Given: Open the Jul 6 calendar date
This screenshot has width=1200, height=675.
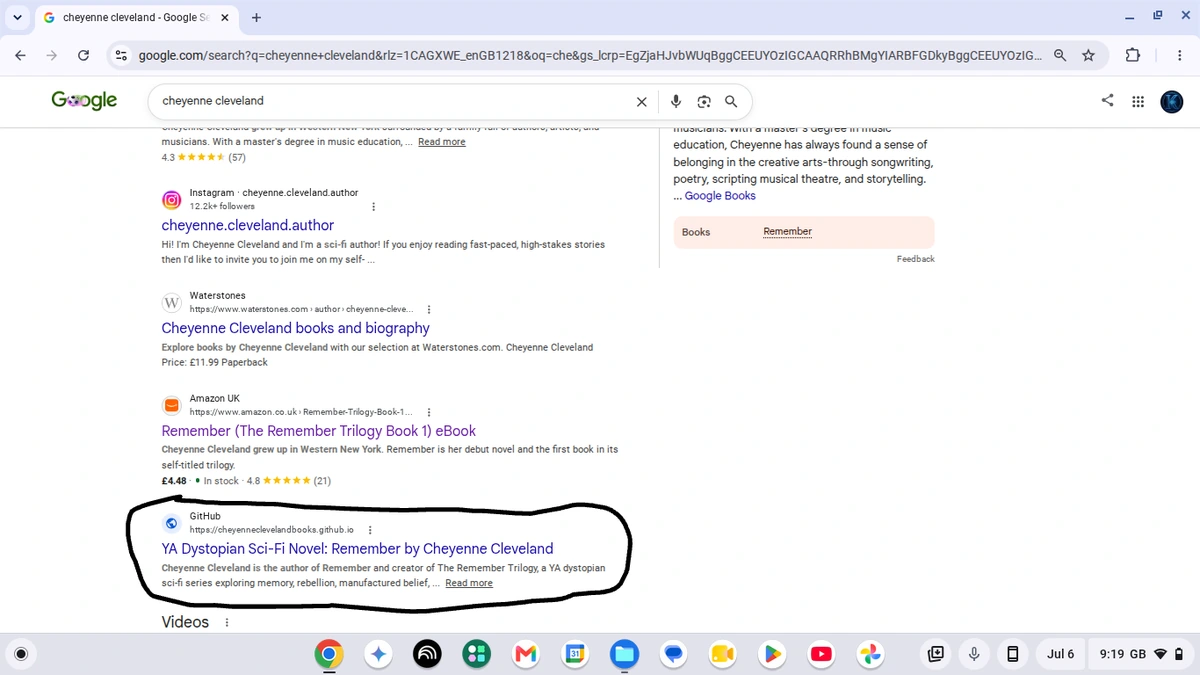Looking at the screenshot, I should [x=1060, y=654].
